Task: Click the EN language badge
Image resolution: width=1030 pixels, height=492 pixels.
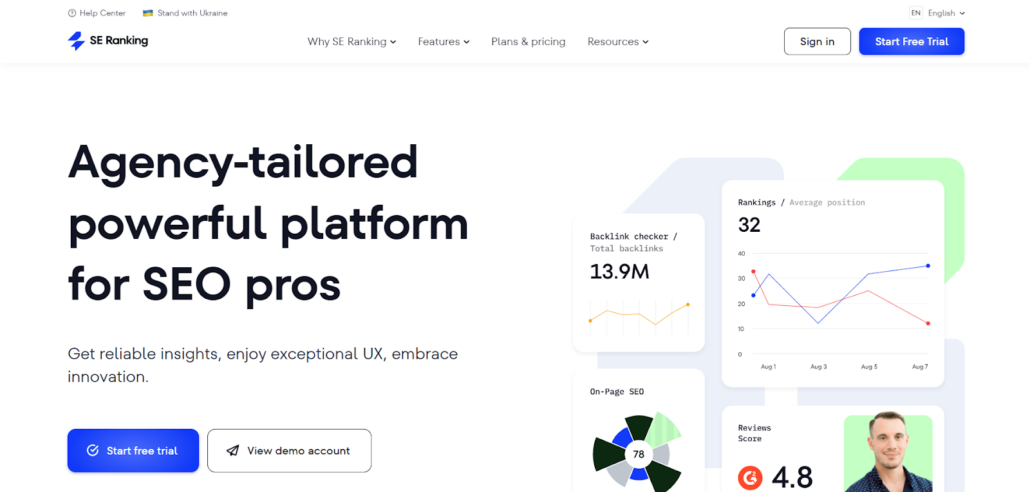Action: point(916,13)
